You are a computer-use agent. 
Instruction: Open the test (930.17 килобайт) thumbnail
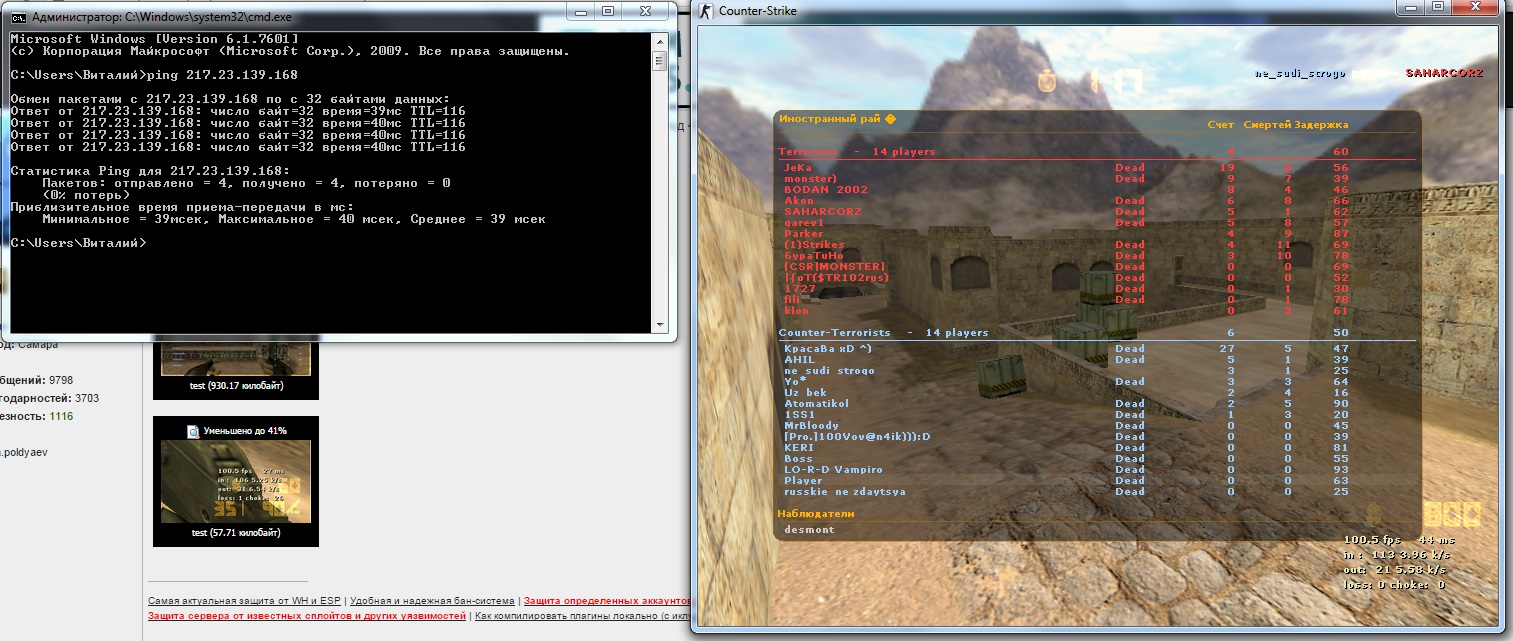click(236, 358)
